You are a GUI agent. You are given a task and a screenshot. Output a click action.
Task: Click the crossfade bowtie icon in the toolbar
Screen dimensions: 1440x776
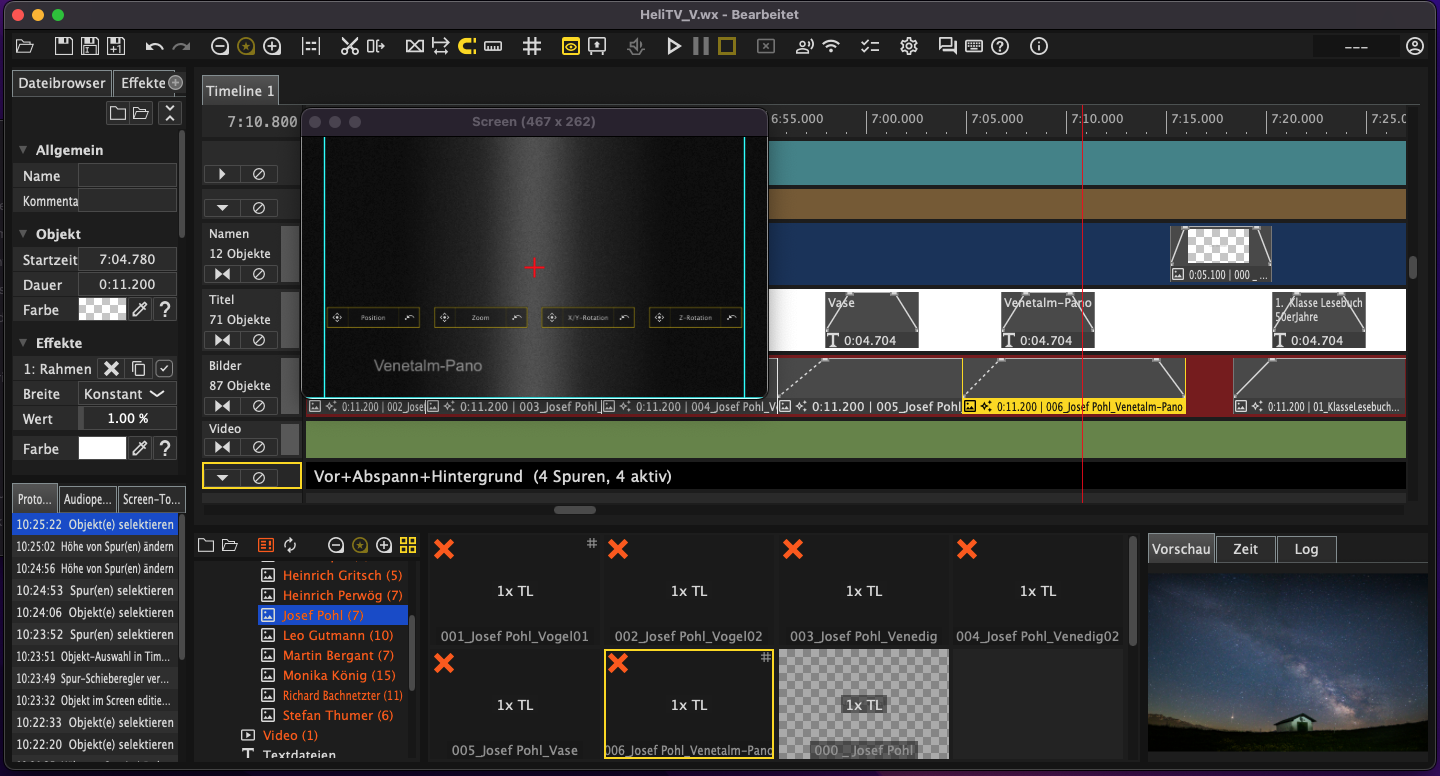click(414, 46)
